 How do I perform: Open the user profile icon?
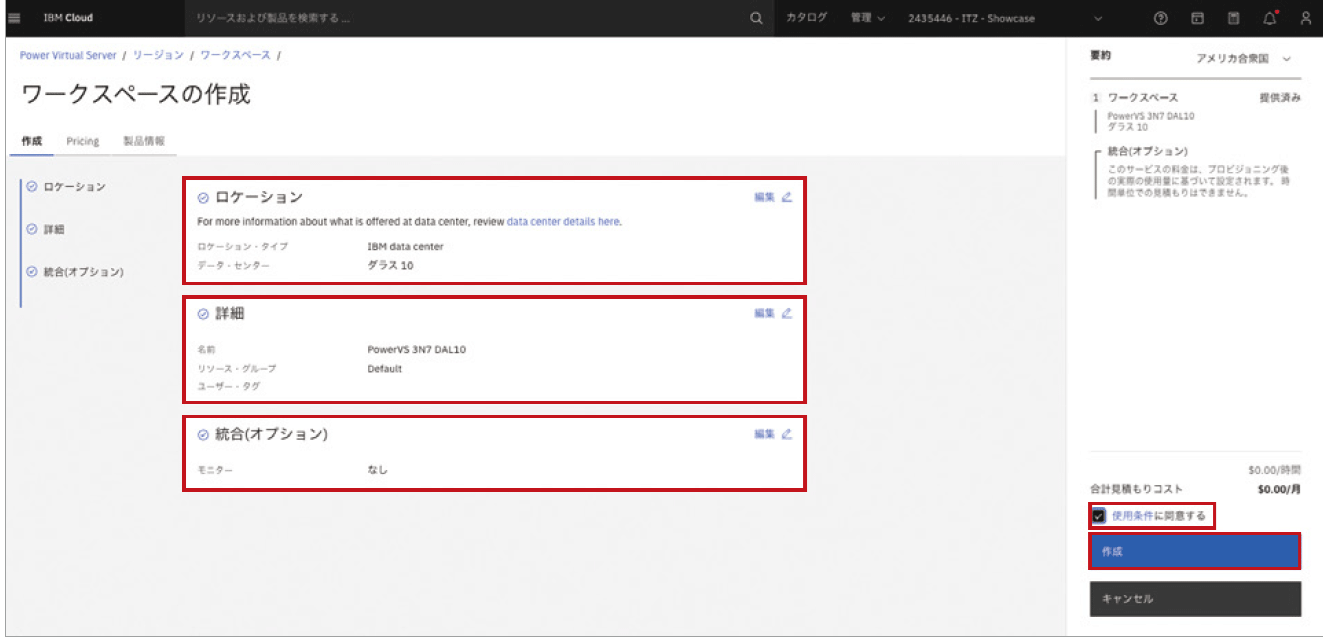pos(1305,18)
